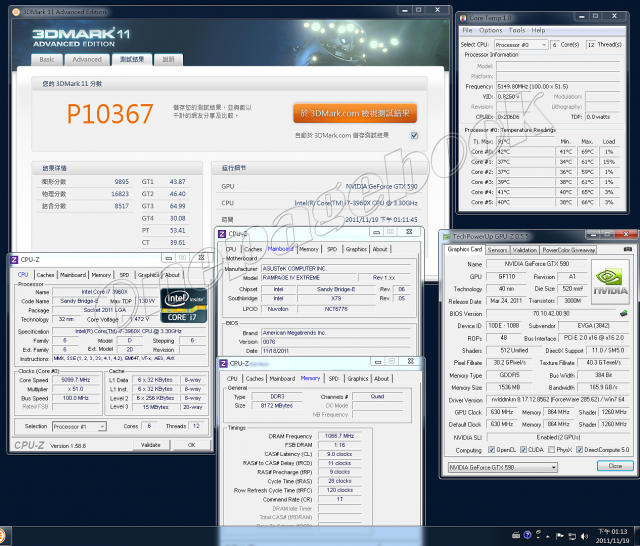Open Memory tab in CPU-Z Processor window

[x=101, y=275]
